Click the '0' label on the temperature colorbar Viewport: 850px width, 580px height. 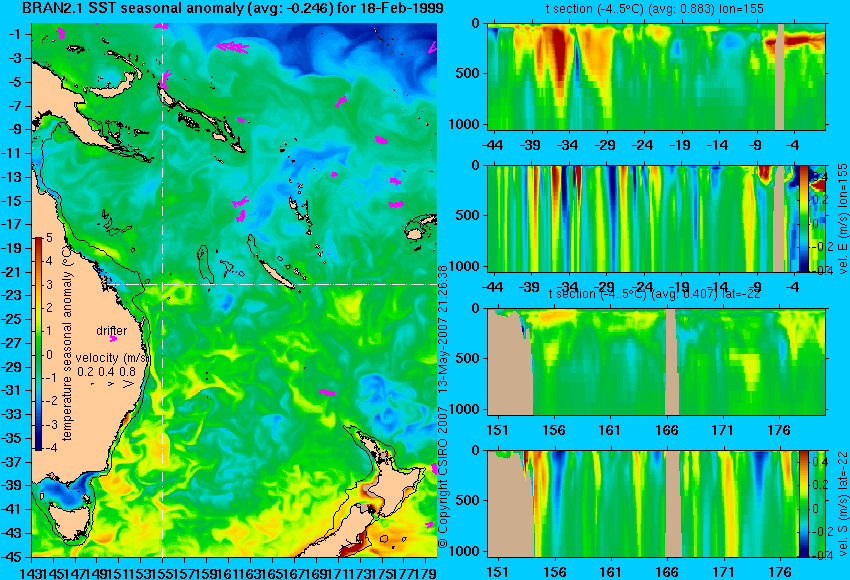(x=49, y=355)
